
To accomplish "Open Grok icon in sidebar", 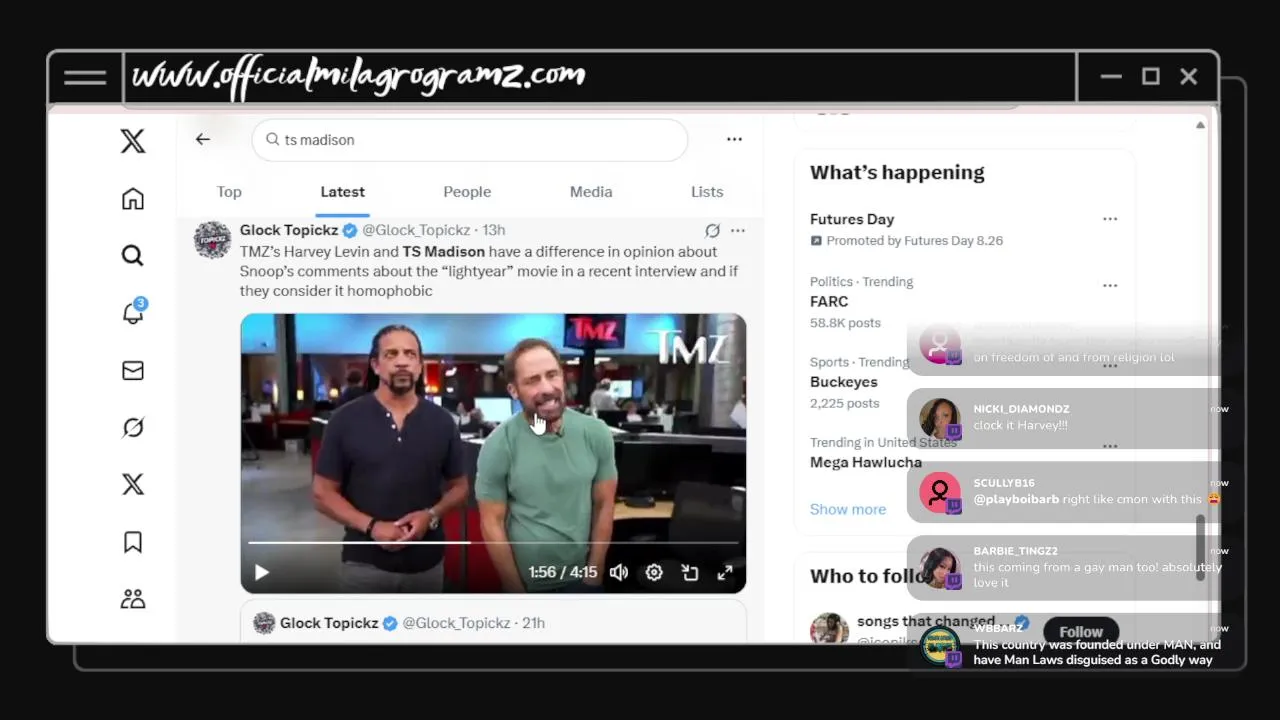I will 133,428.
